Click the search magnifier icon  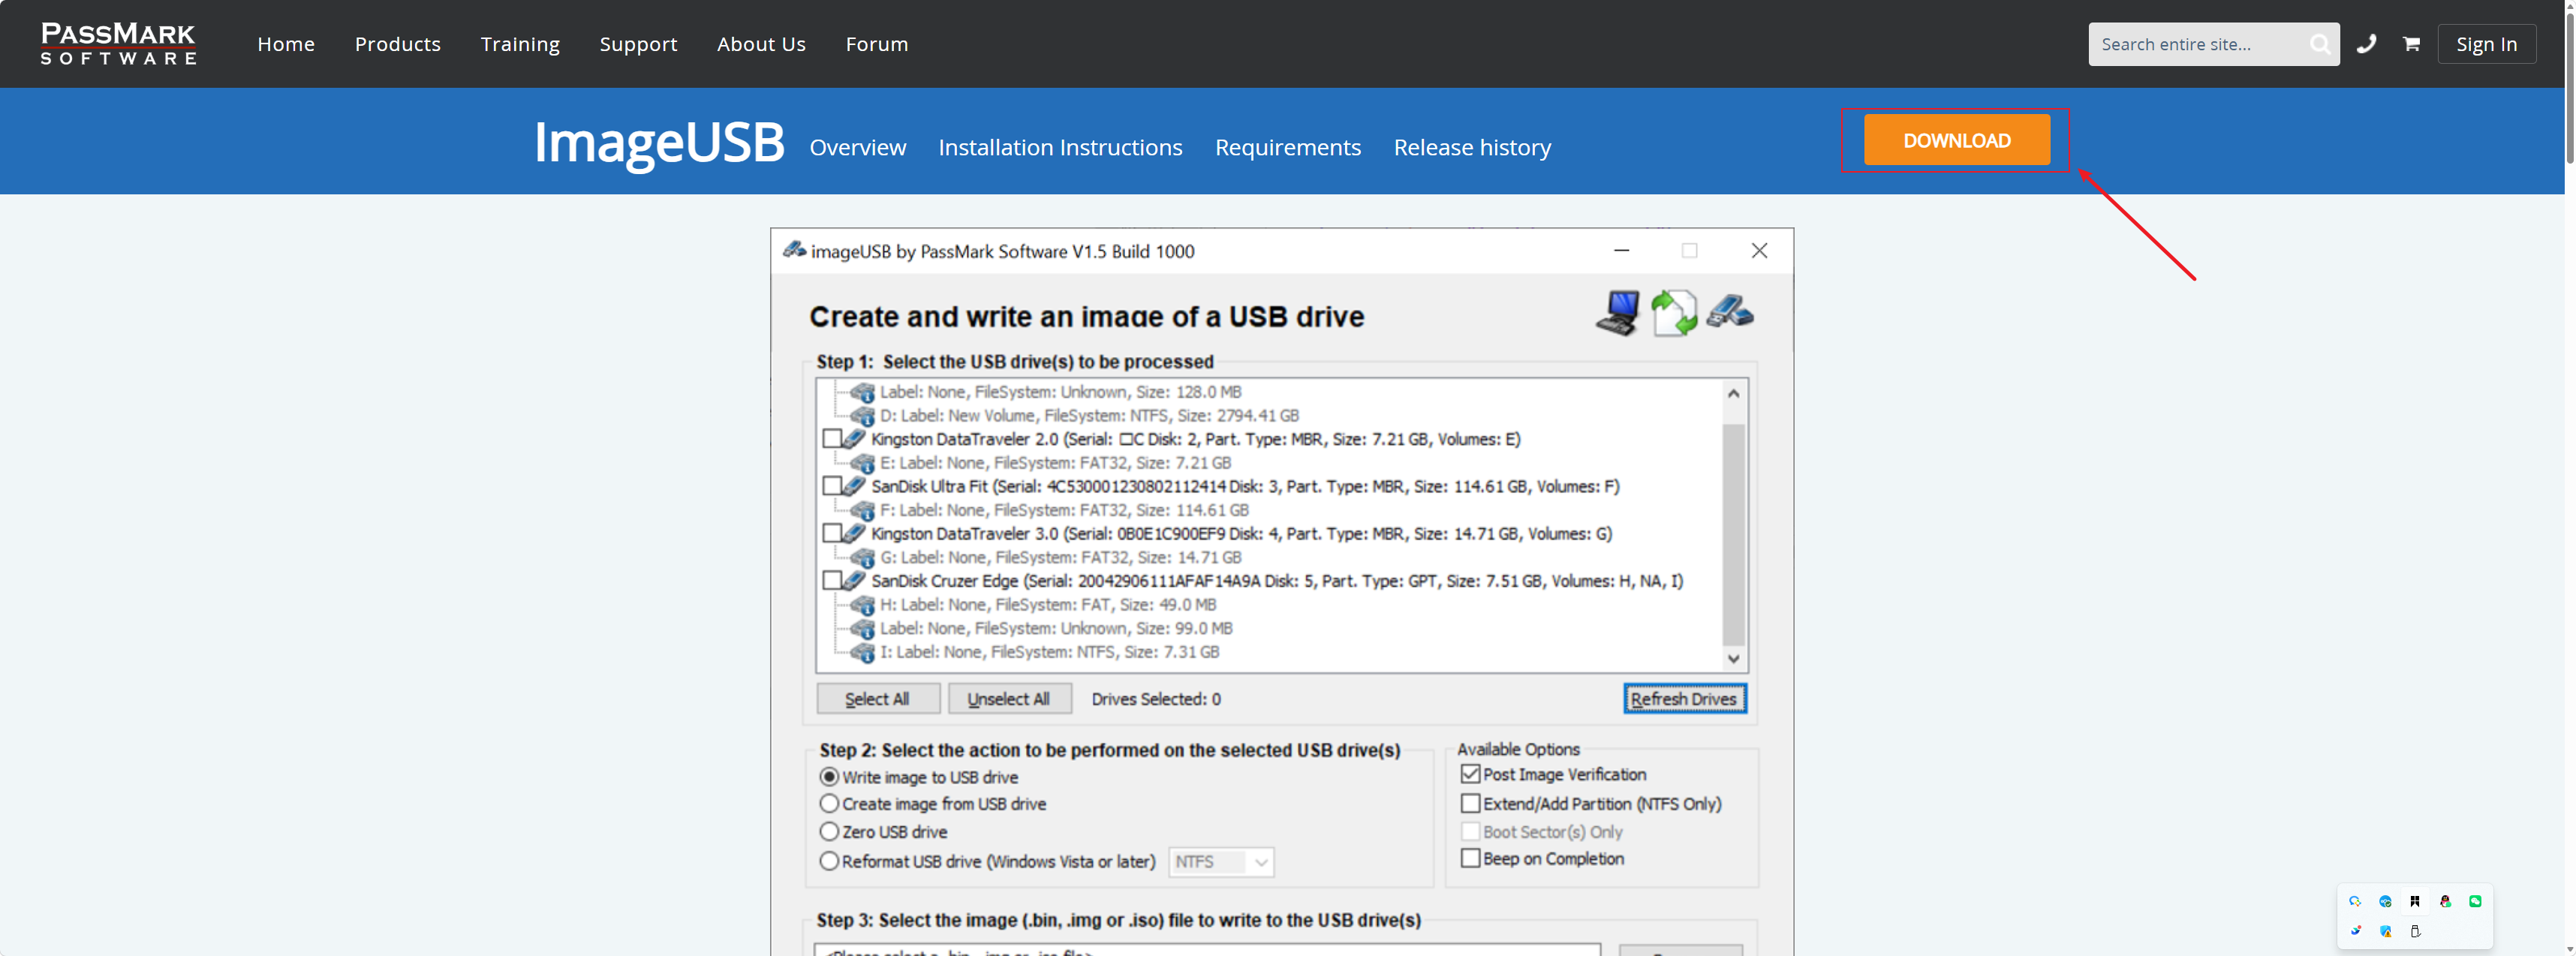pos(2319,44)
